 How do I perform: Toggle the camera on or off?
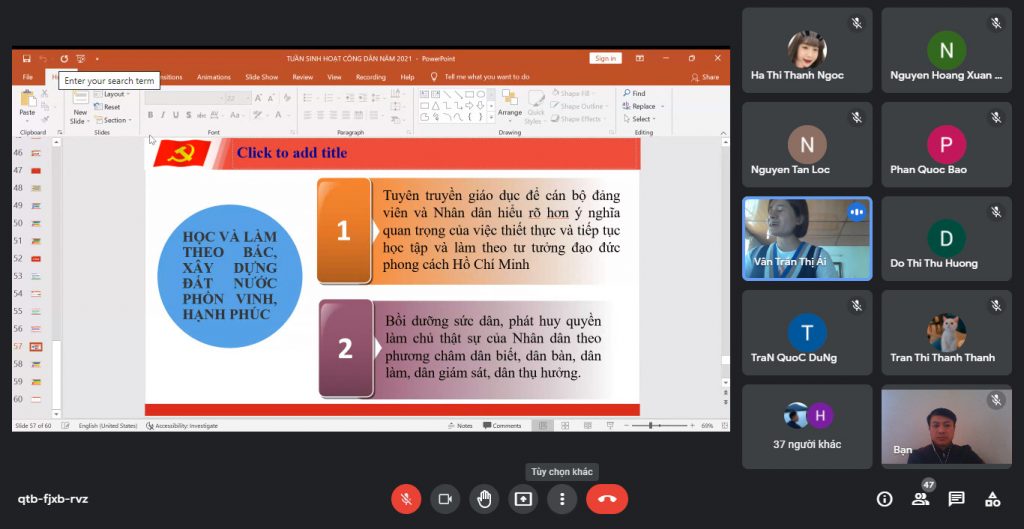click(445, 498)
